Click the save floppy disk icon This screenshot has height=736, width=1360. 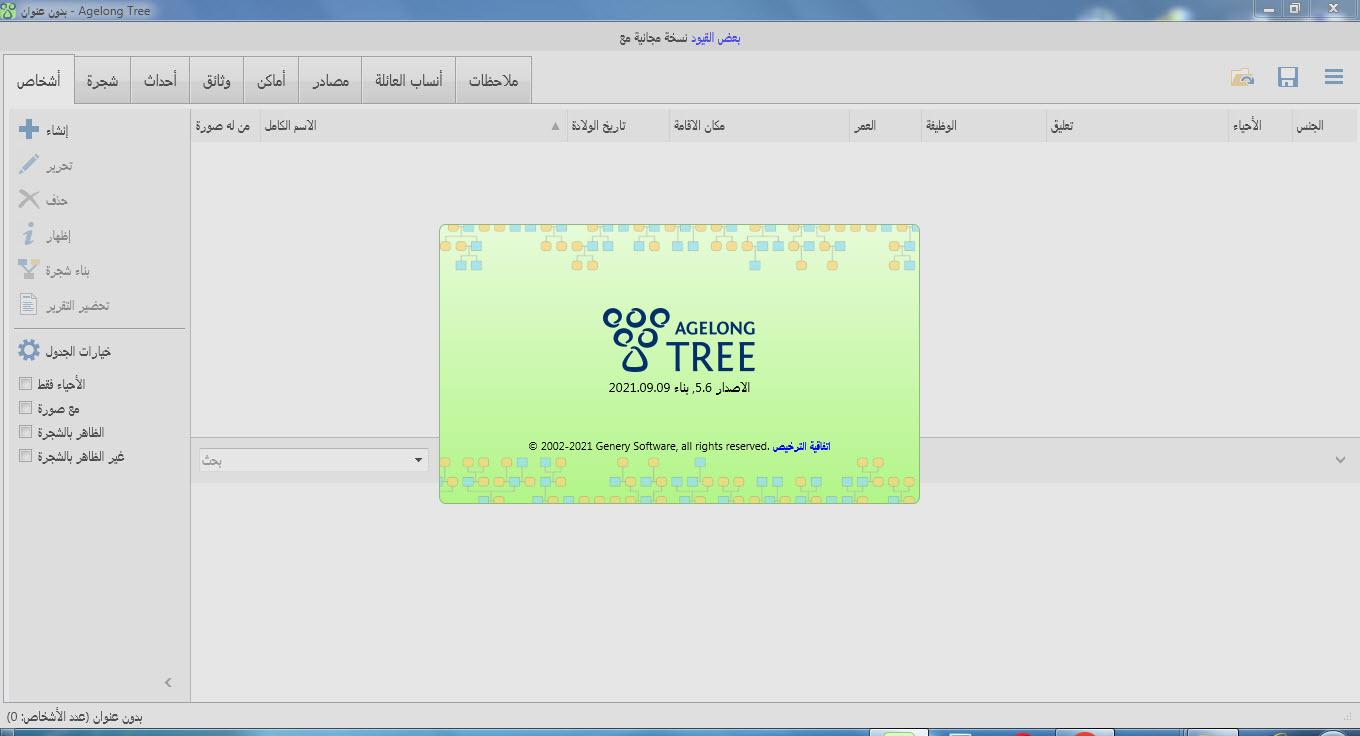pyautogui.click(x=1288, y=77)
